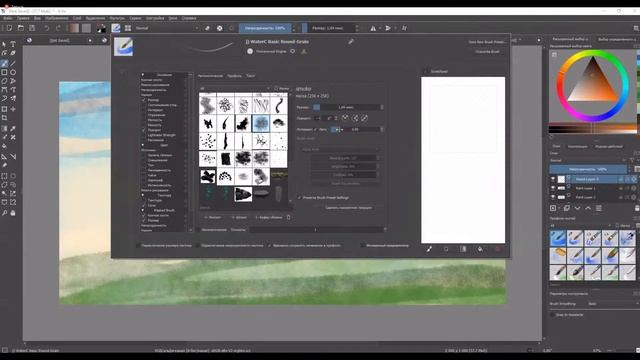Toggle visibility of bottom paint layer
640x360 pixels.
(553, 197)
